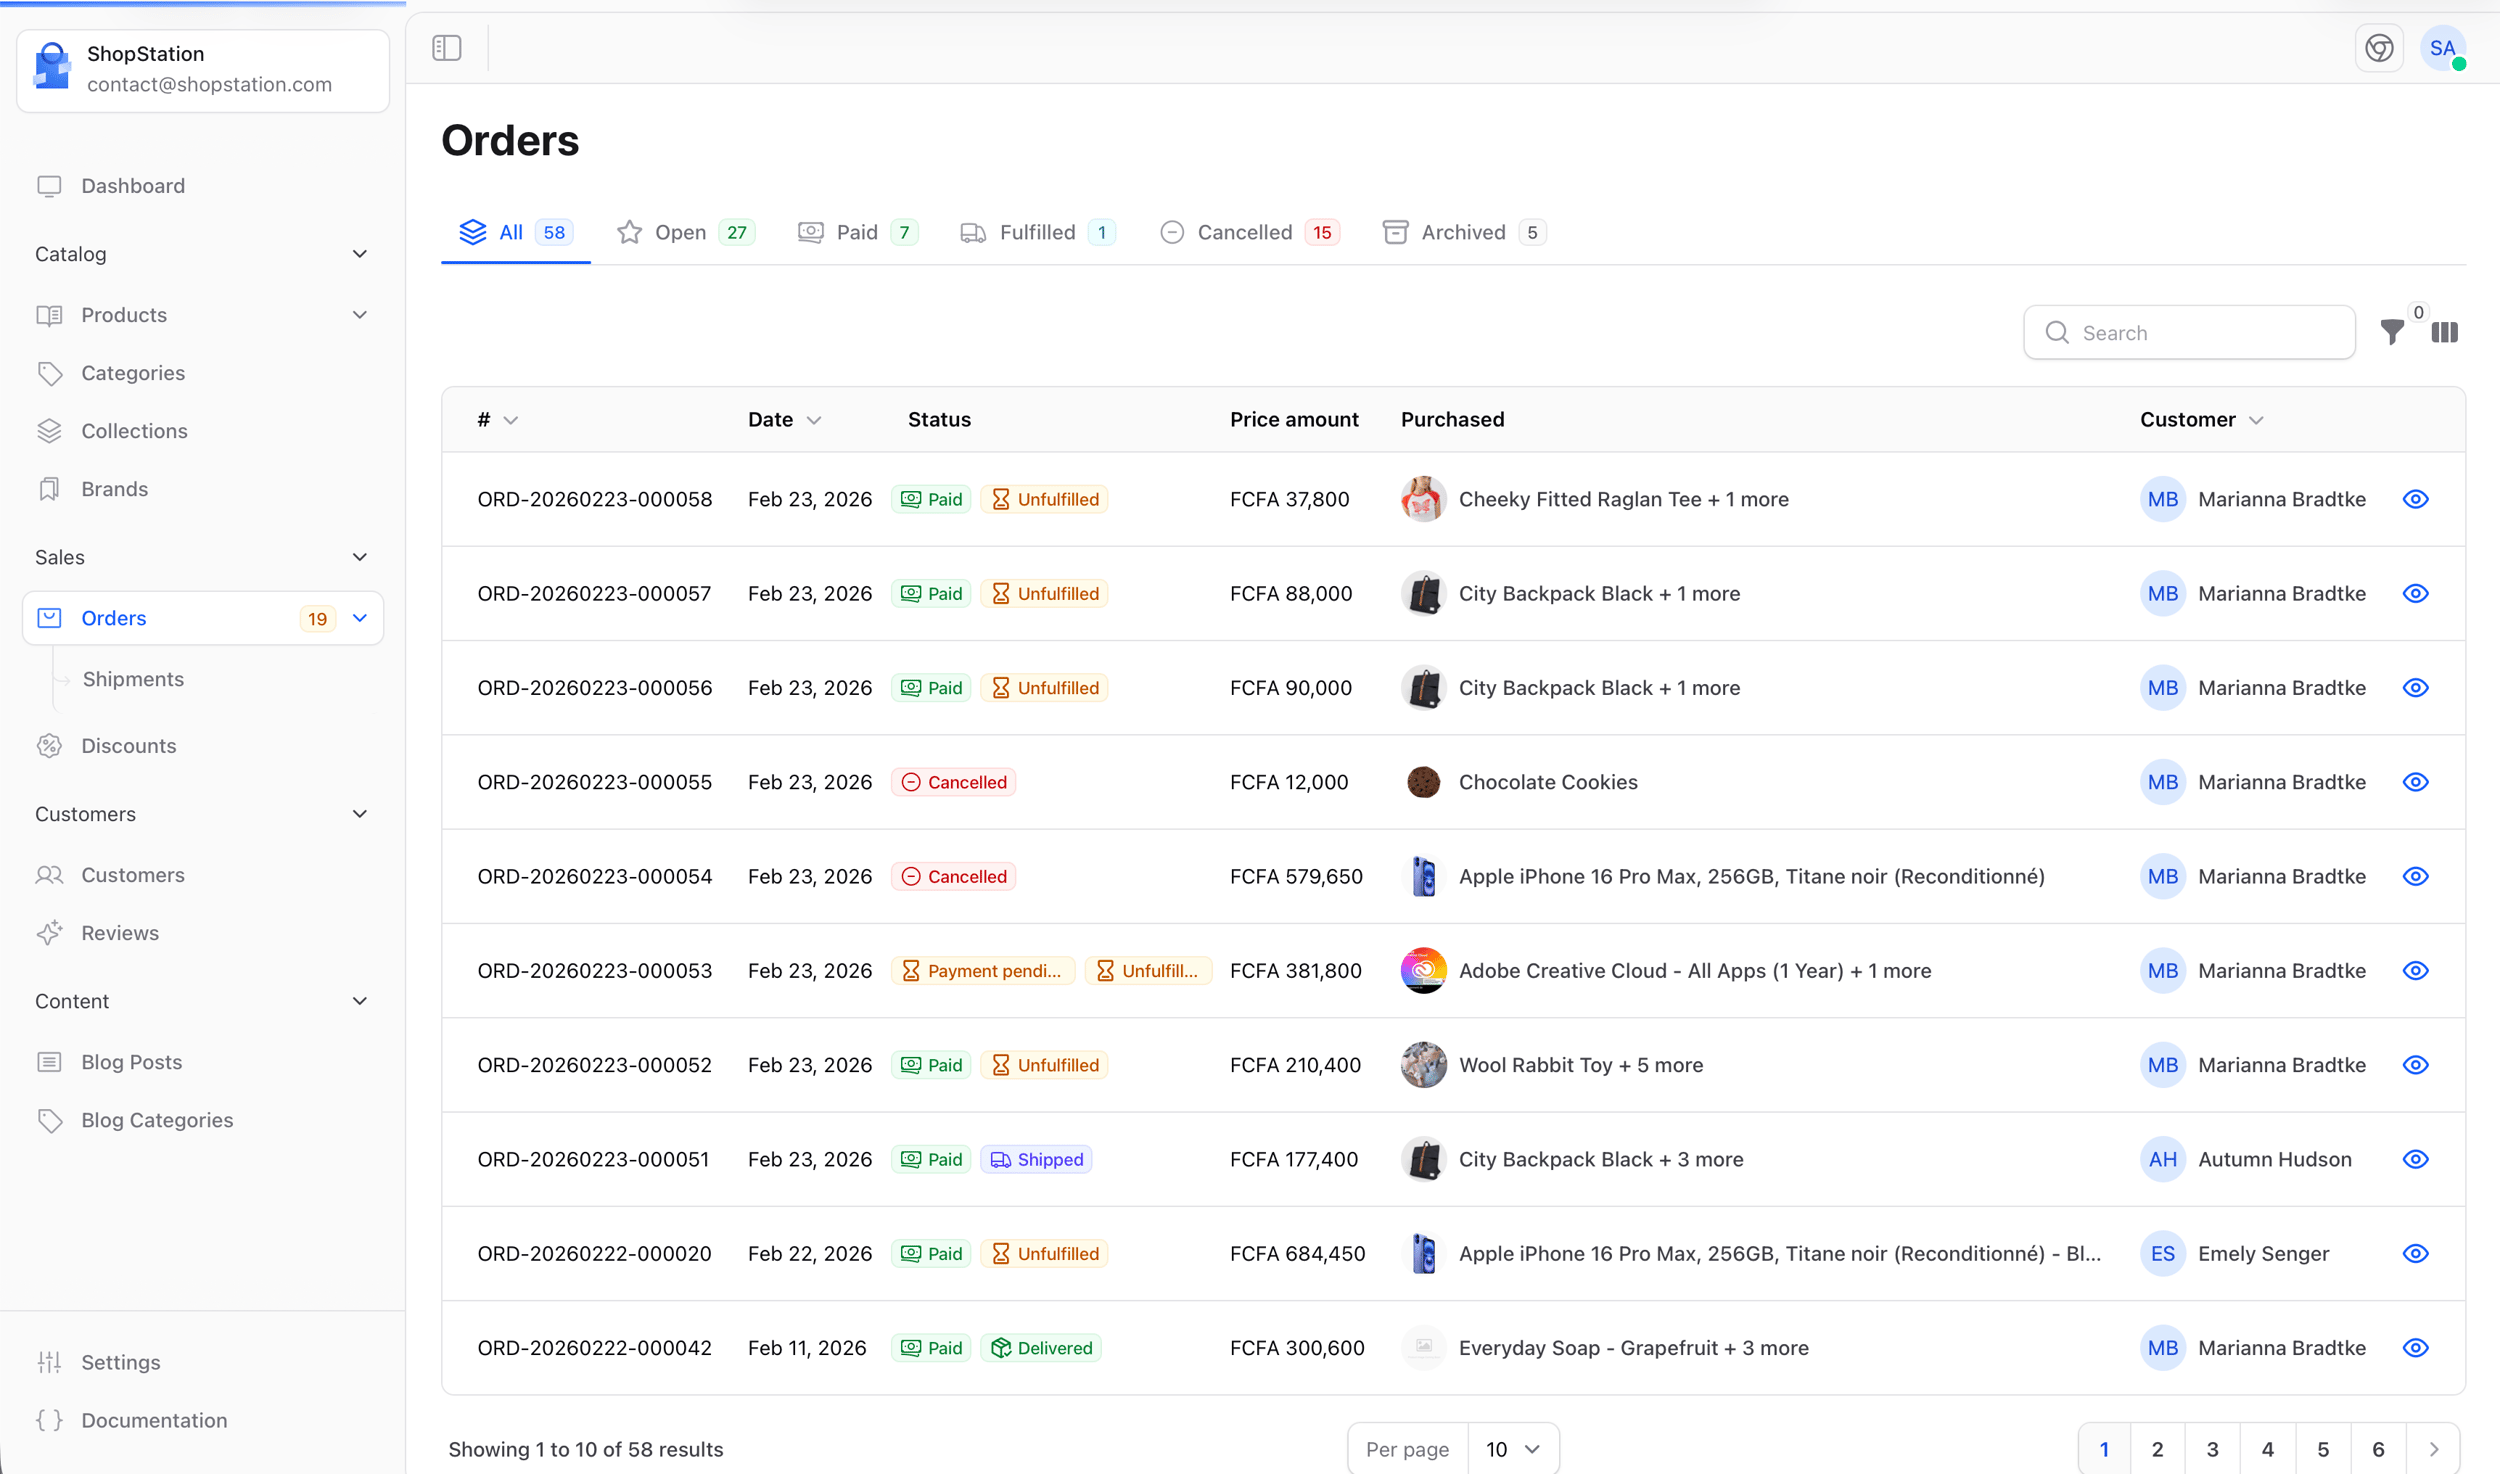This screenshot has height=1474, width=2500.
Task: Click the Blog Posts newspaper icon
Action: (x=49, y=1062)
